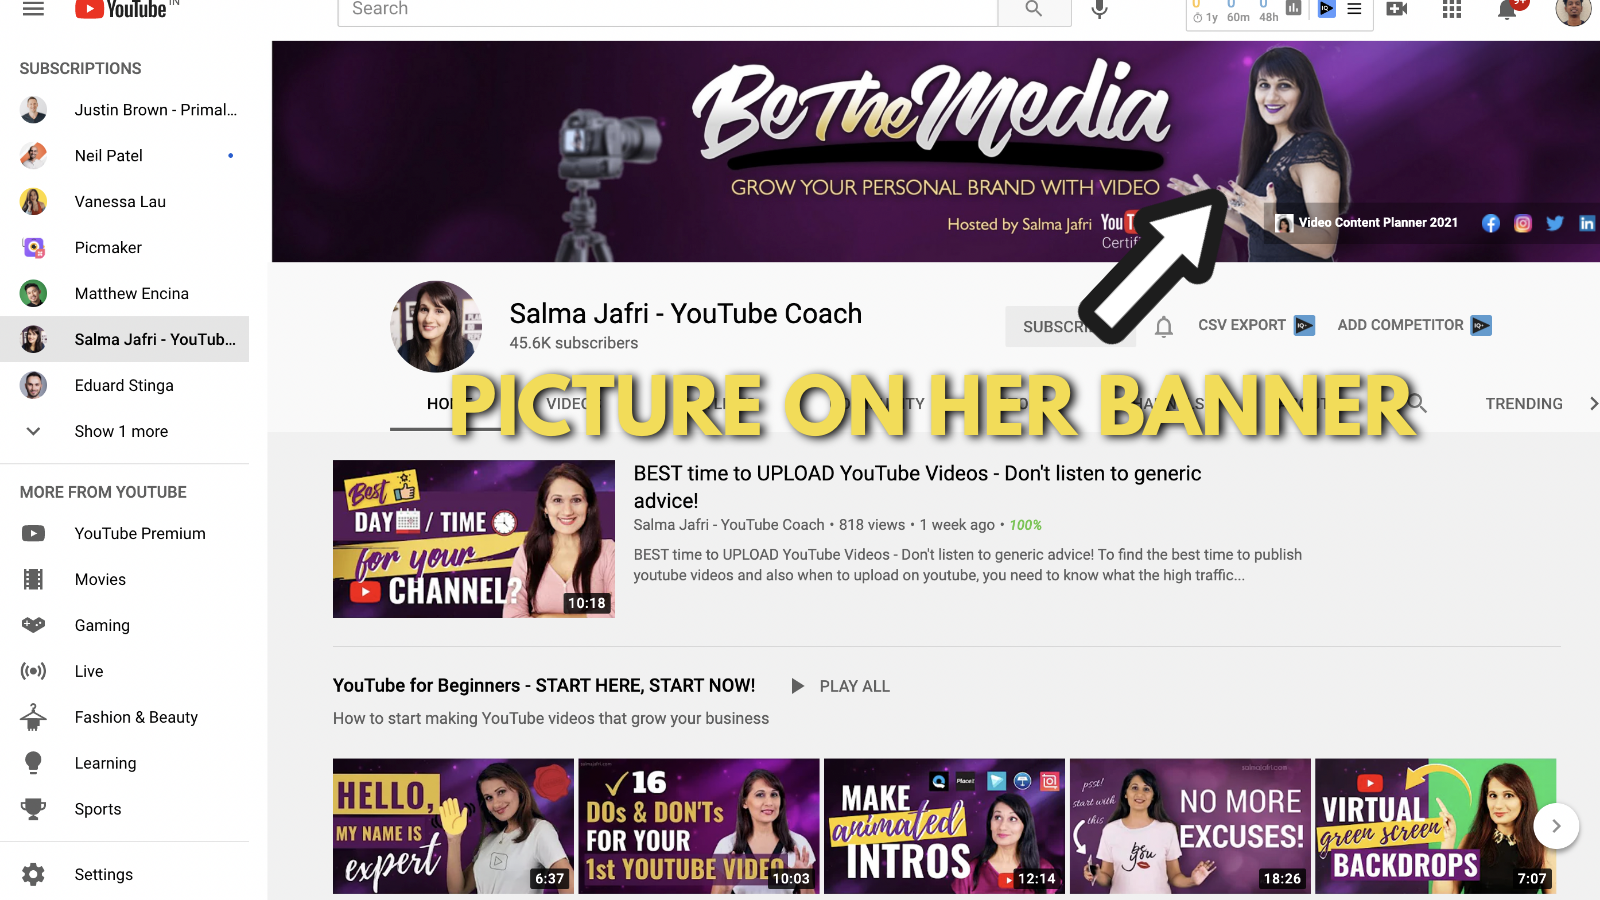This screenshot has width=1600, height=900.
Task: Open the vidIQ bar chart stats icon
Action: tap(1293, 8)
